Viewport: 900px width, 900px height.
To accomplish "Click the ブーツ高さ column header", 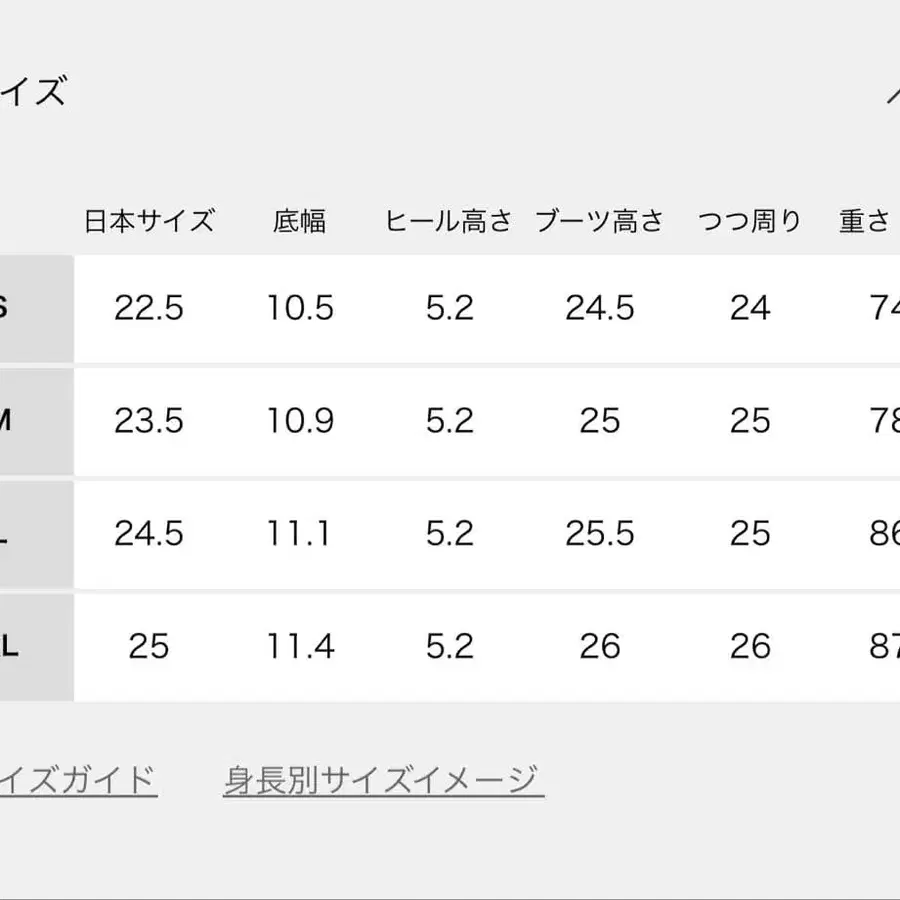I will tap(599, 221).
